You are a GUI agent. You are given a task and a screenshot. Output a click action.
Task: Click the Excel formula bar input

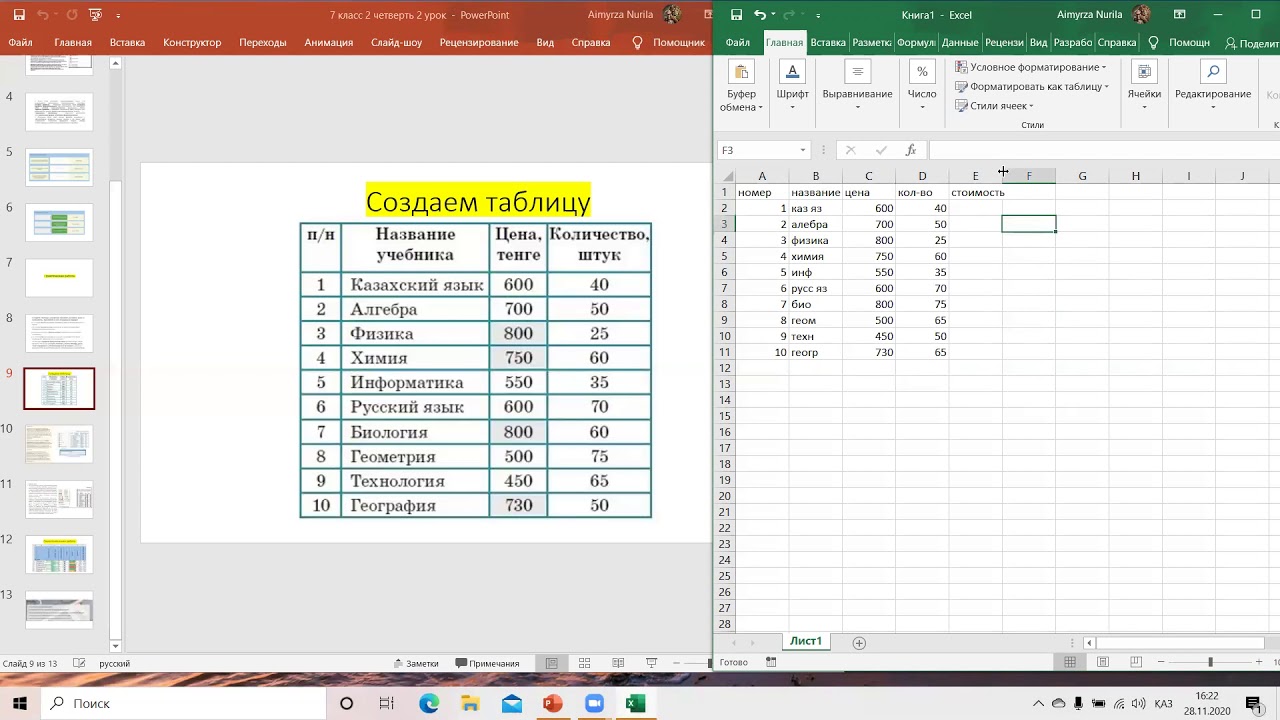click(x=1103, y=150)
